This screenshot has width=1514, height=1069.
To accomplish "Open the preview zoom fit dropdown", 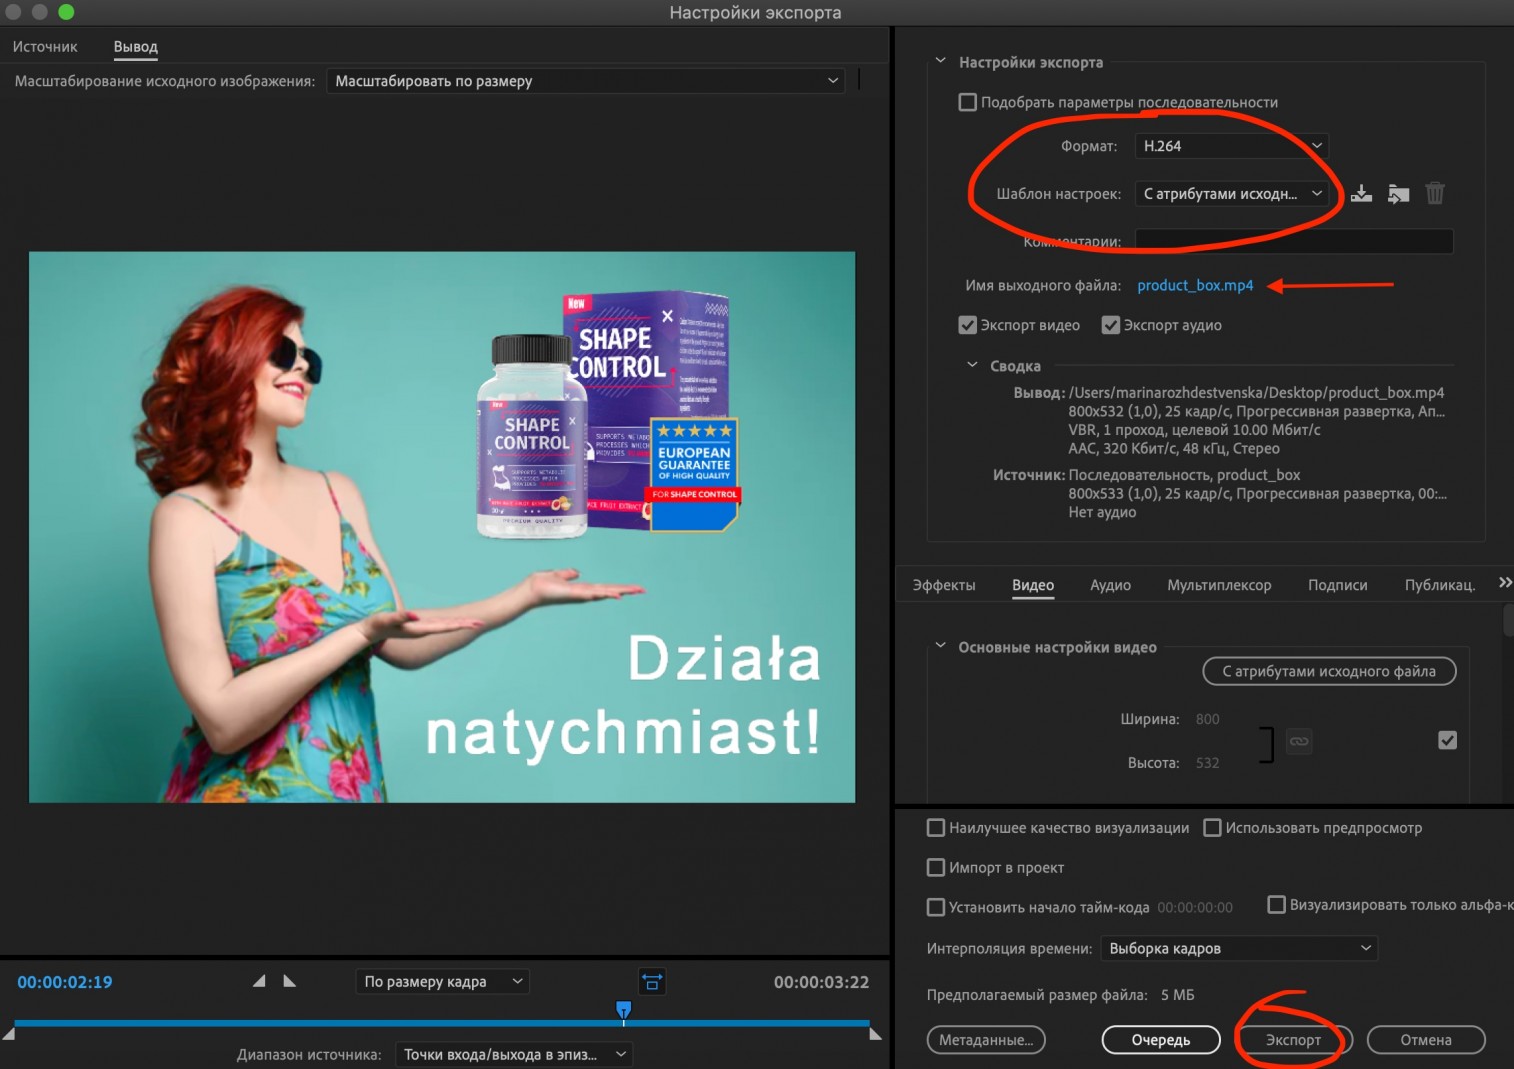I will tap(442, 982).
